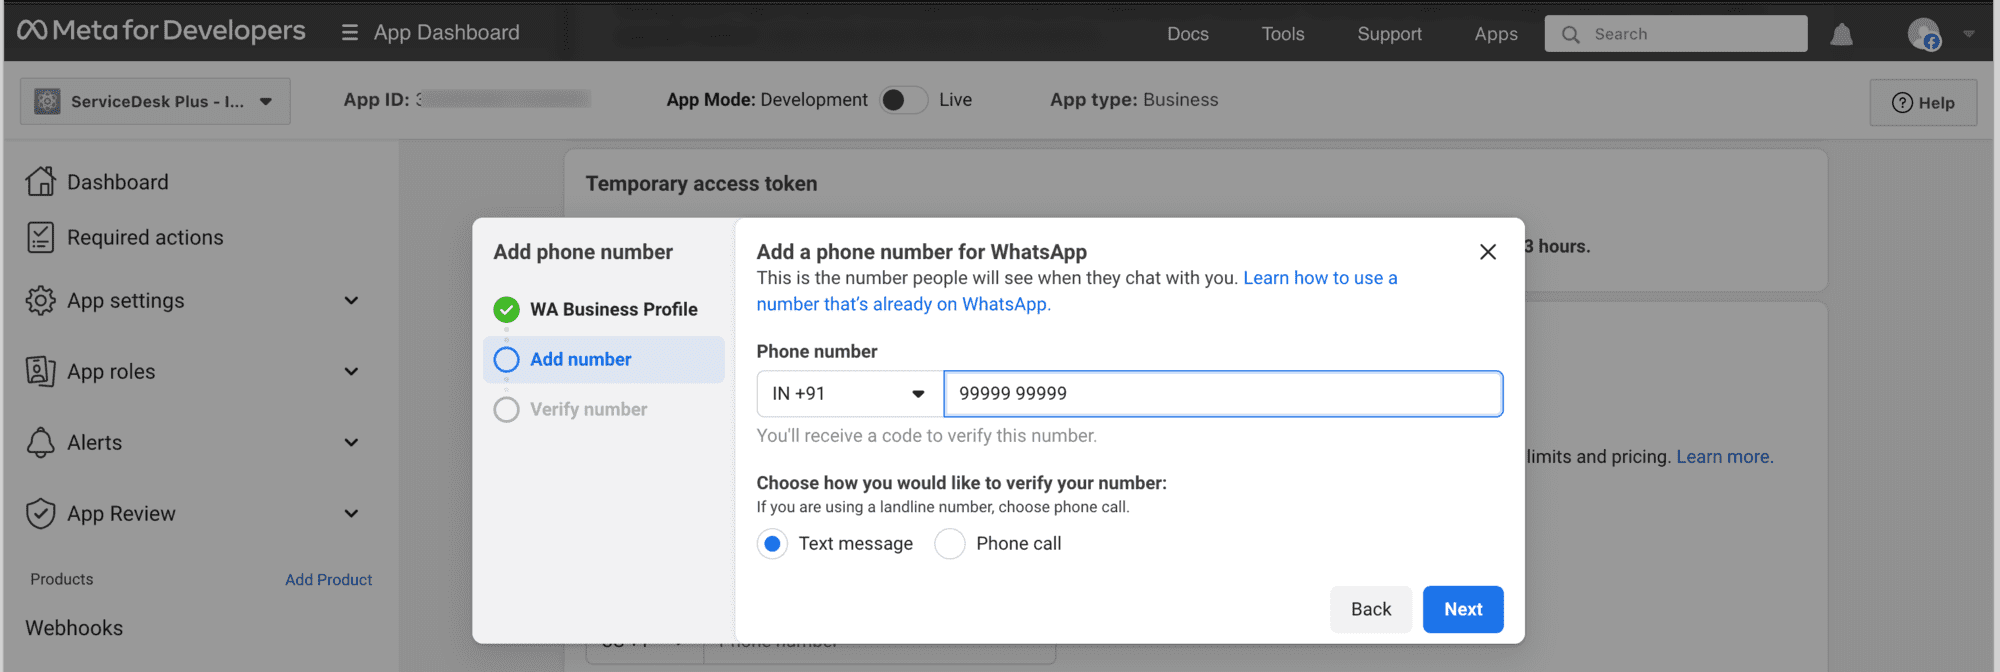Click the phone number input field

1222,394
